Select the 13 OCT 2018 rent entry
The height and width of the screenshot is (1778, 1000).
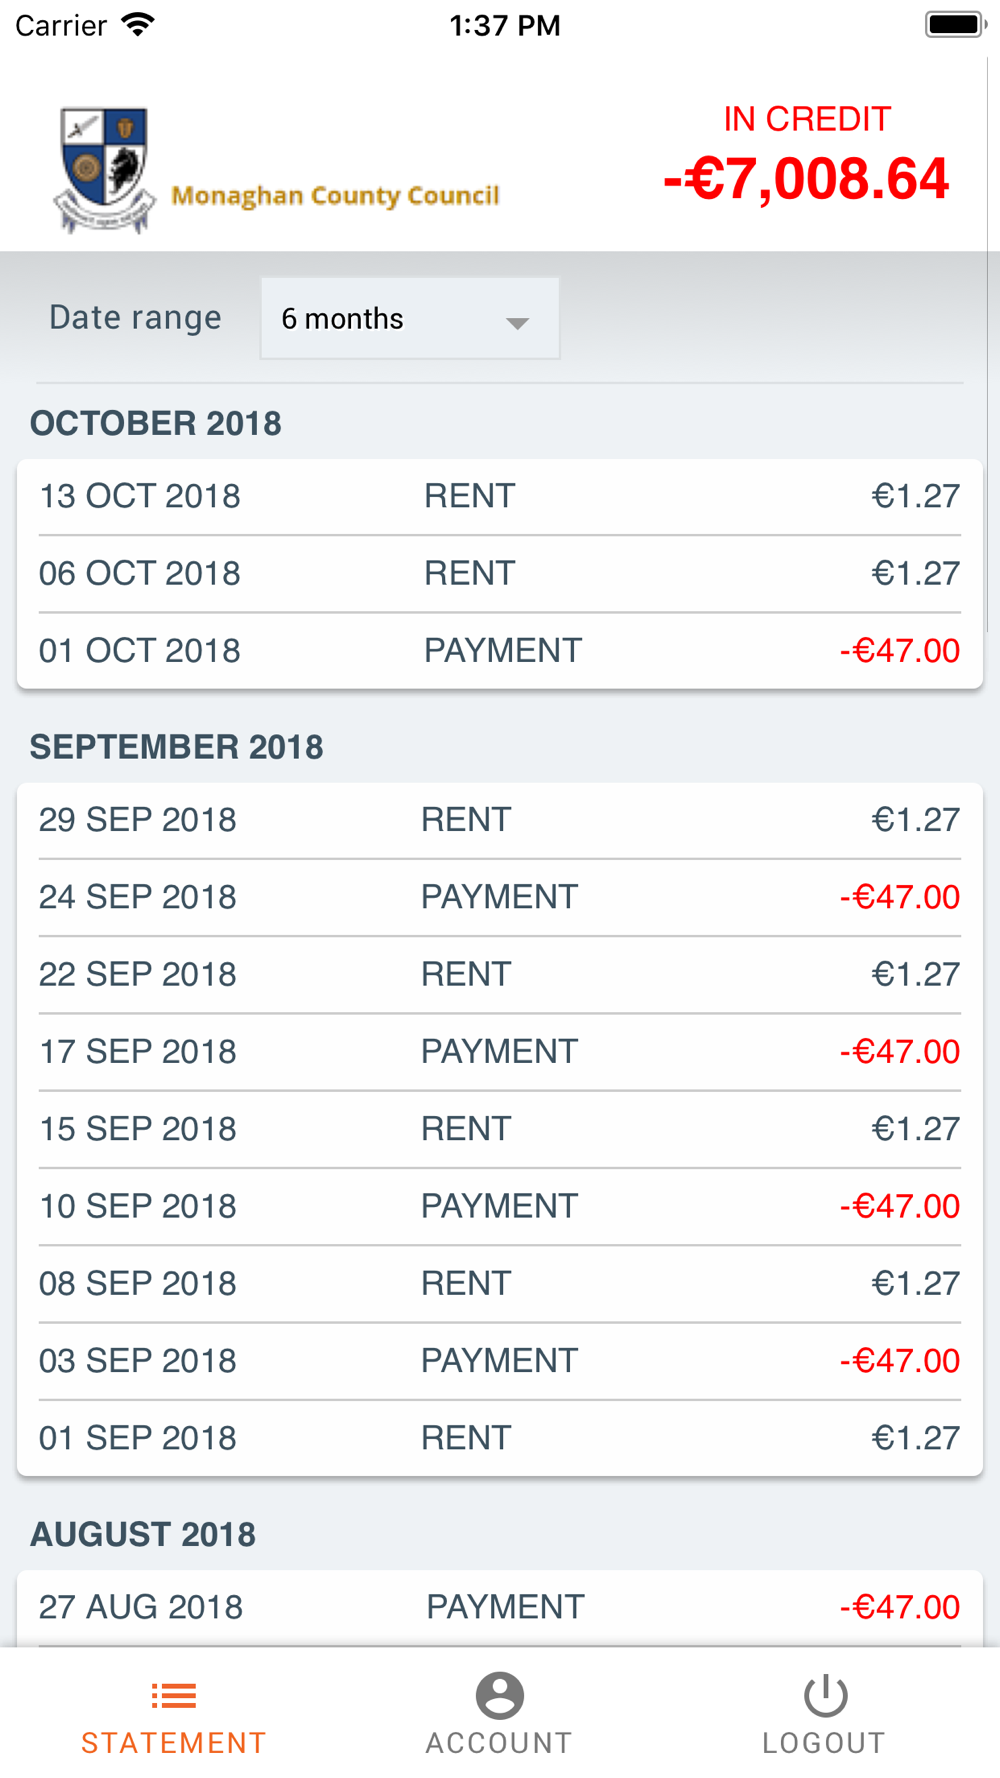(x=500, y=496)
